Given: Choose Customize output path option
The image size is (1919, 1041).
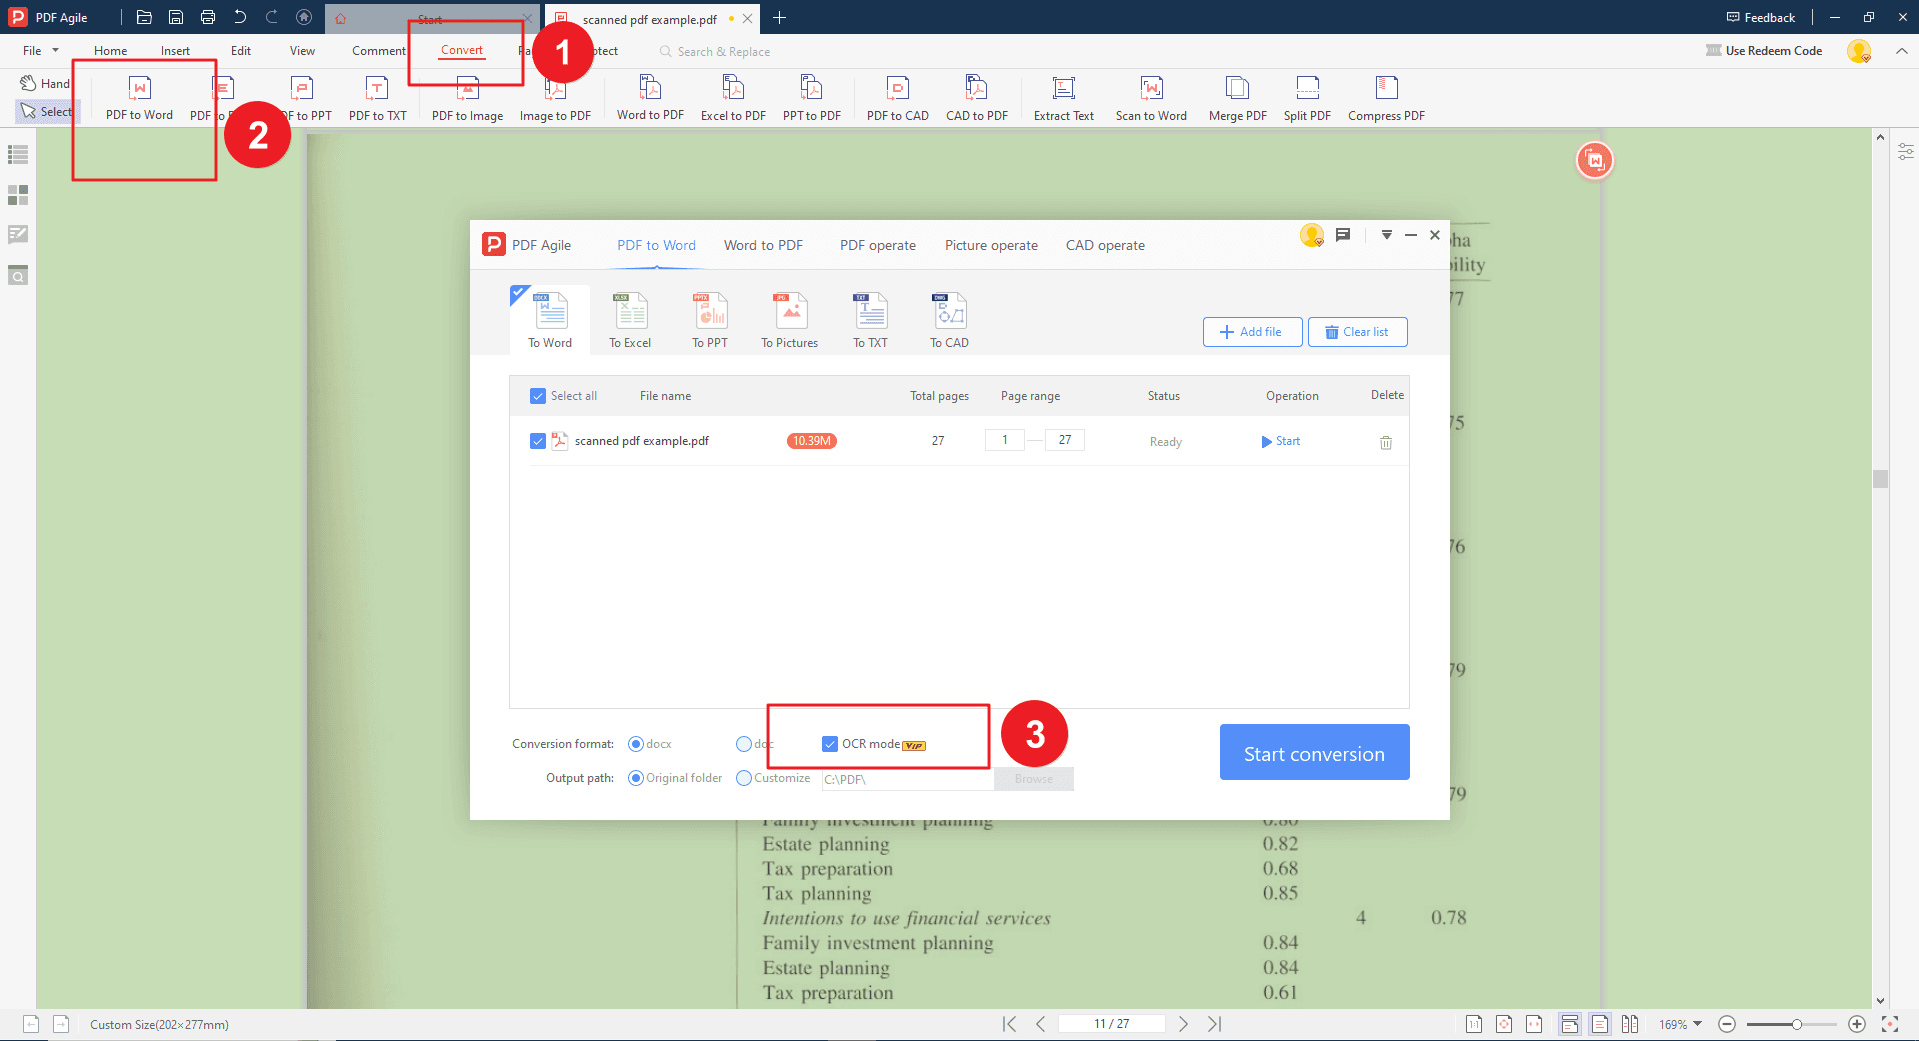Looking at the screenshot, I should 743,778.
